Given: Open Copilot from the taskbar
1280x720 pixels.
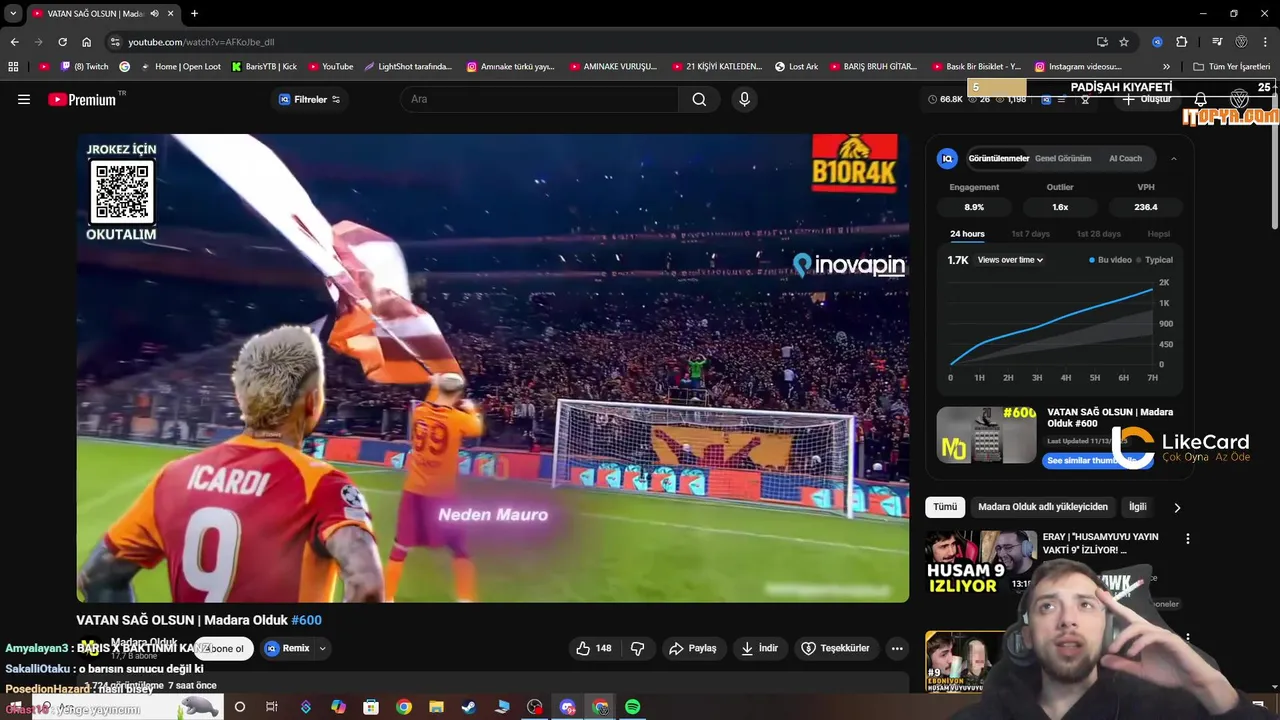Looking at the screenshot, I should [x=338, y=707].
